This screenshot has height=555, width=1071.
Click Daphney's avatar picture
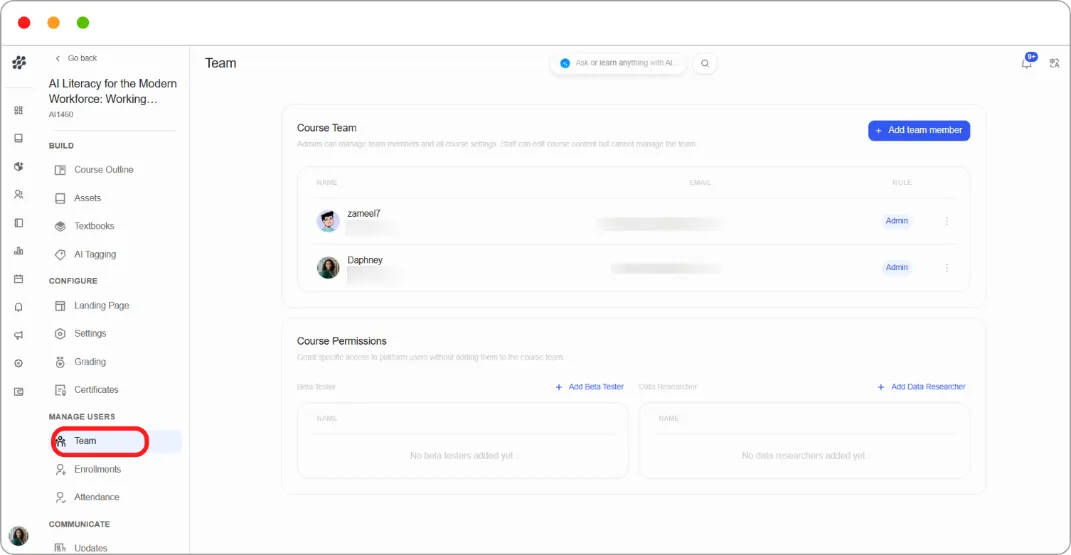[x=328, y=267]
